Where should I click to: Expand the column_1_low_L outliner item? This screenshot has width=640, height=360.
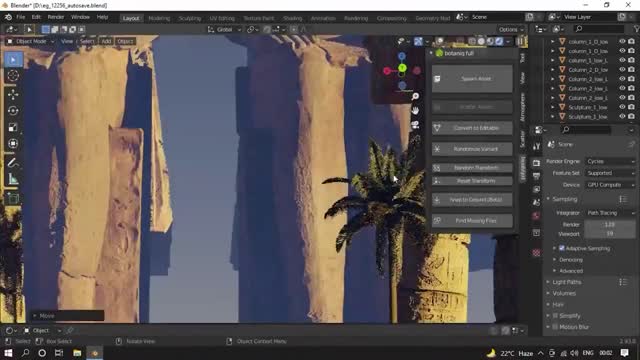(553, 60)
